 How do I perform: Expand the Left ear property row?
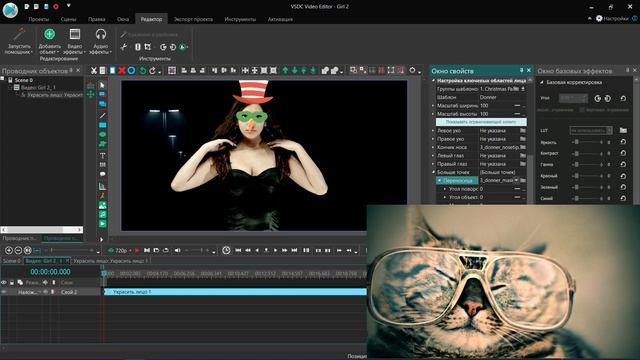click(433, 131)
